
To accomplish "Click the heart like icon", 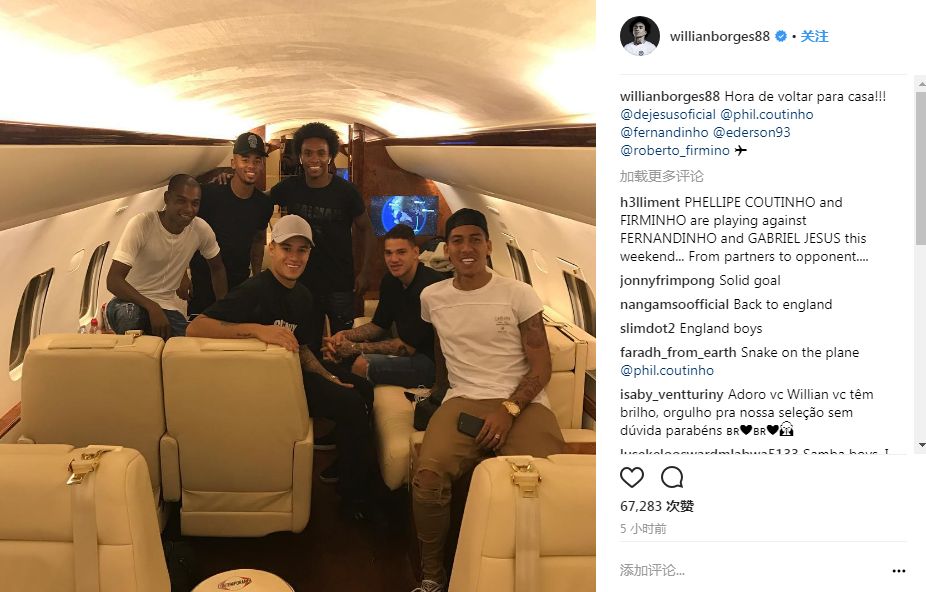I will pyautogui.click(x=631, y=477).
